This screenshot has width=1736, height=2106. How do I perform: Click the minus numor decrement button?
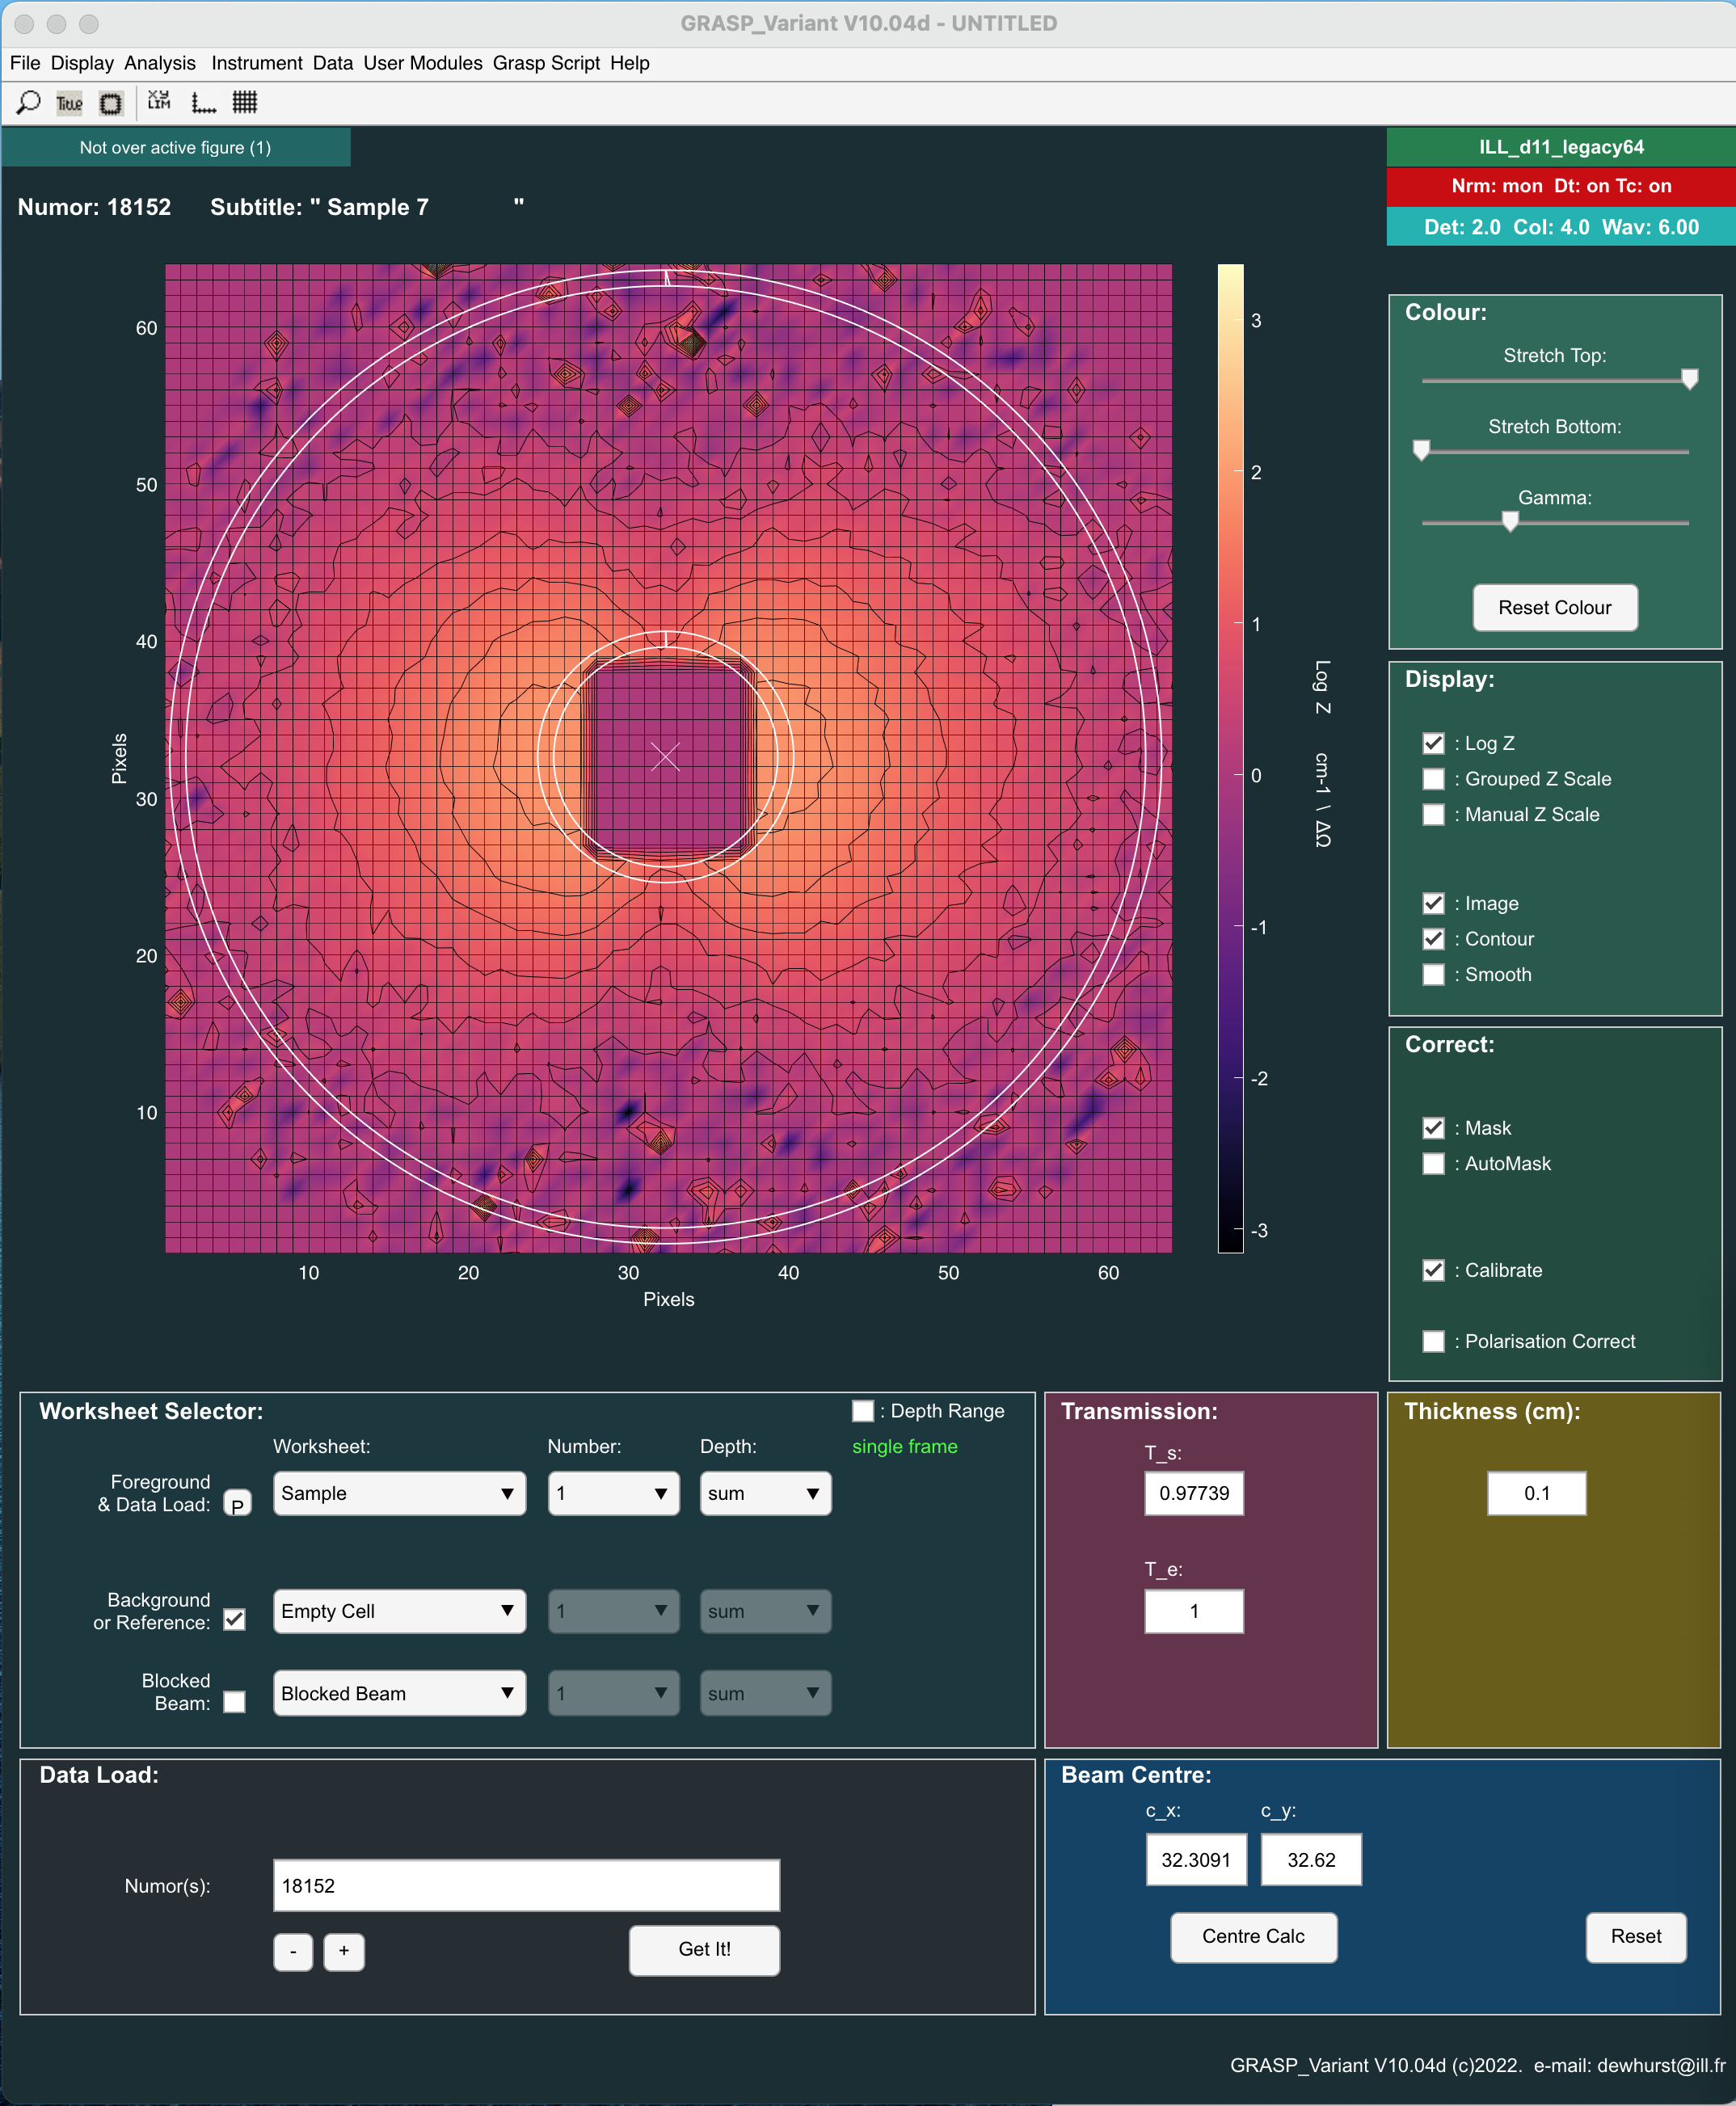tap(293, 1950)
